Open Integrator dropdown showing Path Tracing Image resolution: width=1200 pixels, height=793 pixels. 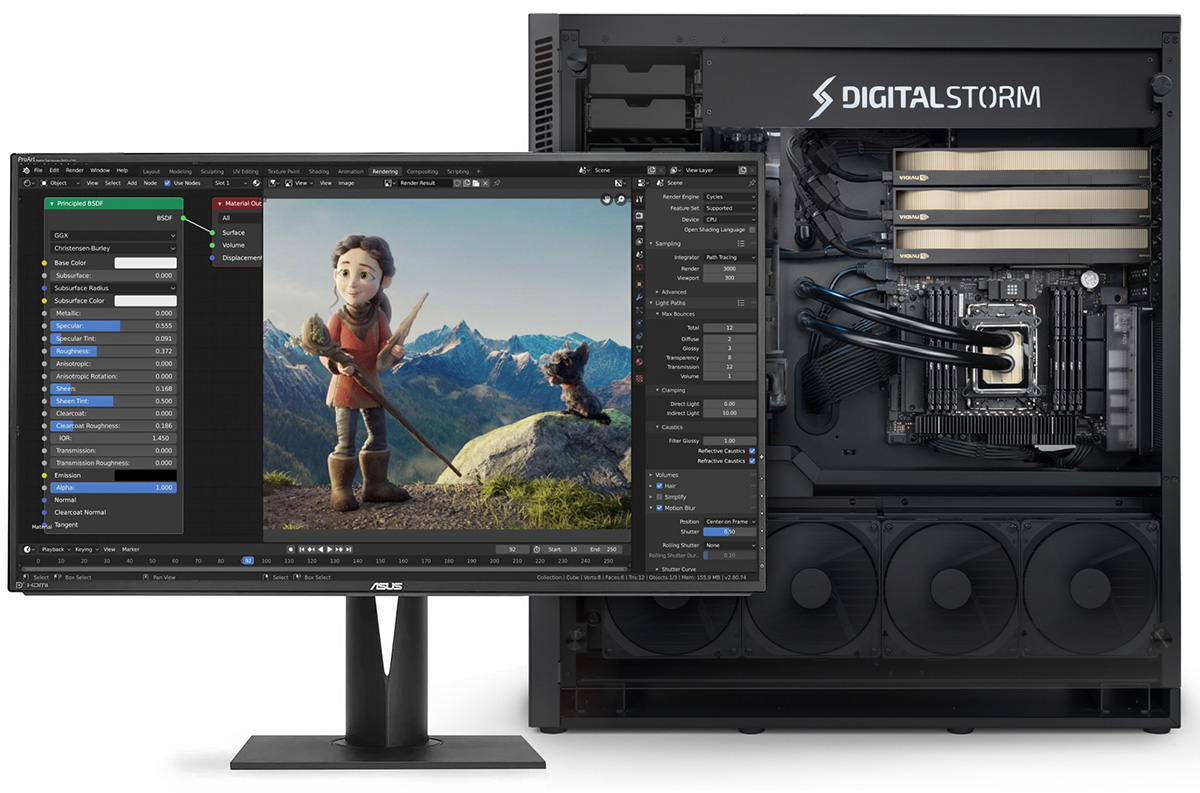pos(730,257)
